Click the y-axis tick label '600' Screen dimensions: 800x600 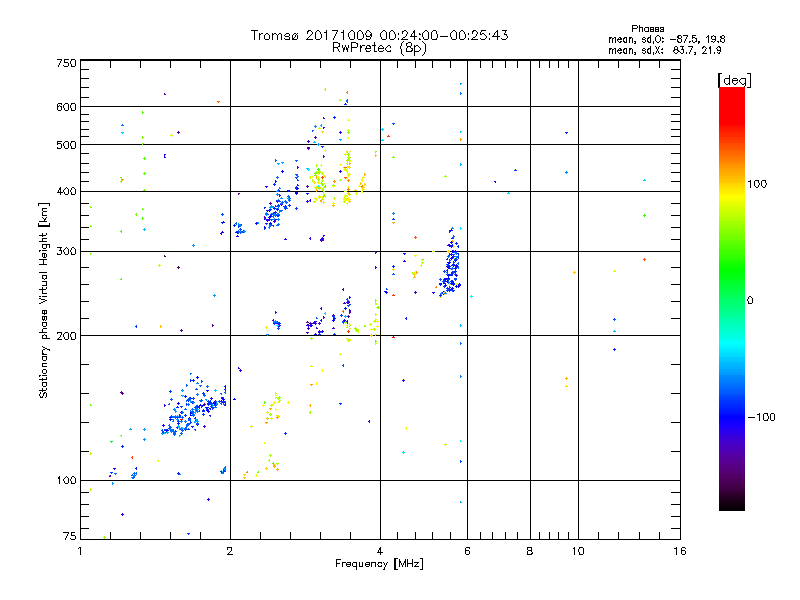pos(66,107)
